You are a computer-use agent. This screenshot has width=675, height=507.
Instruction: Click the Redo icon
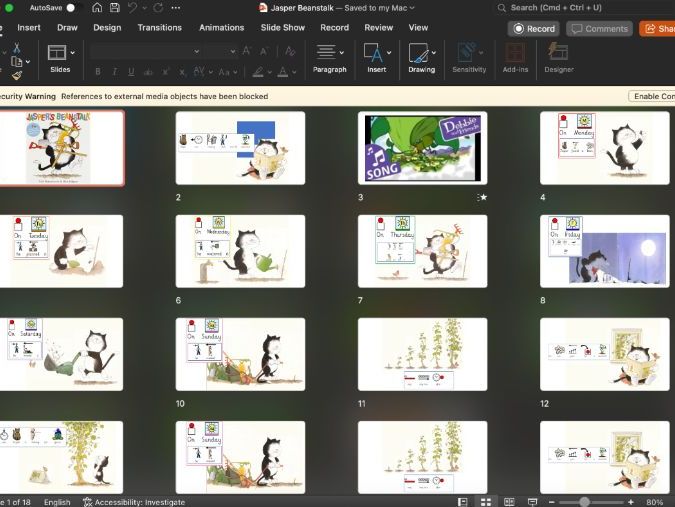click(x=158, y=8)
